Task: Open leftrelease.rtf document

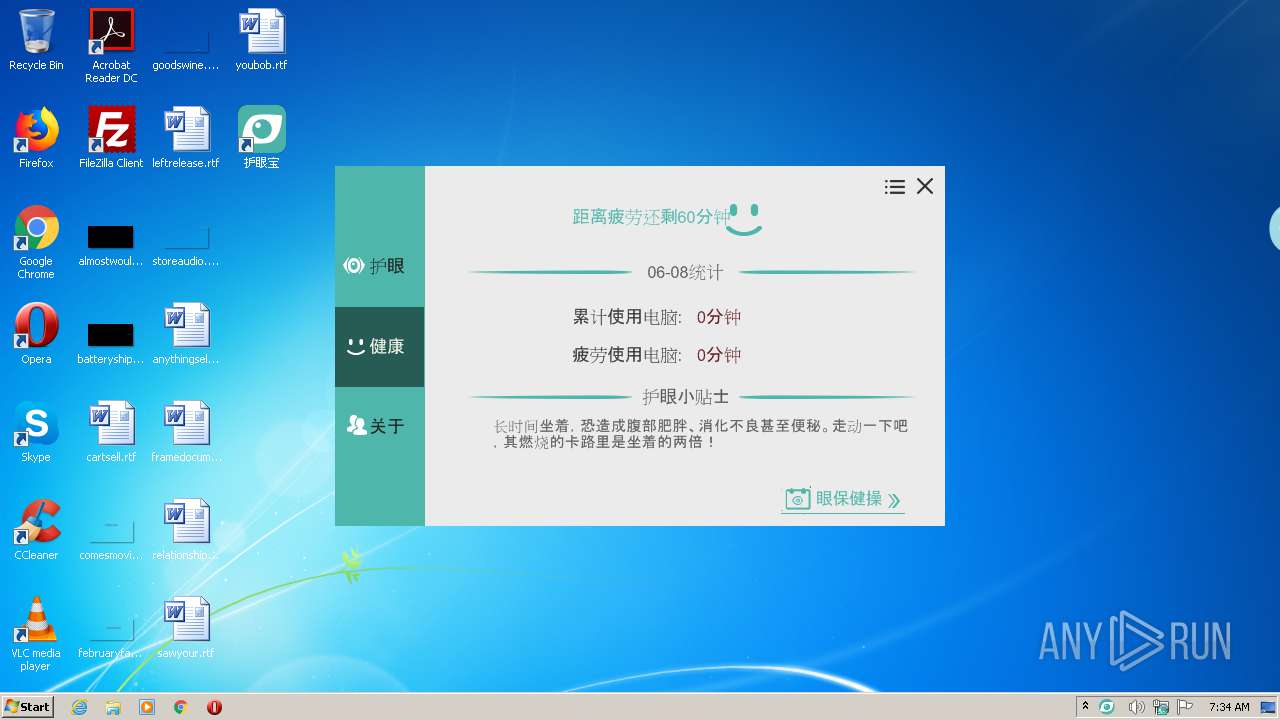Action: point(186,138)
